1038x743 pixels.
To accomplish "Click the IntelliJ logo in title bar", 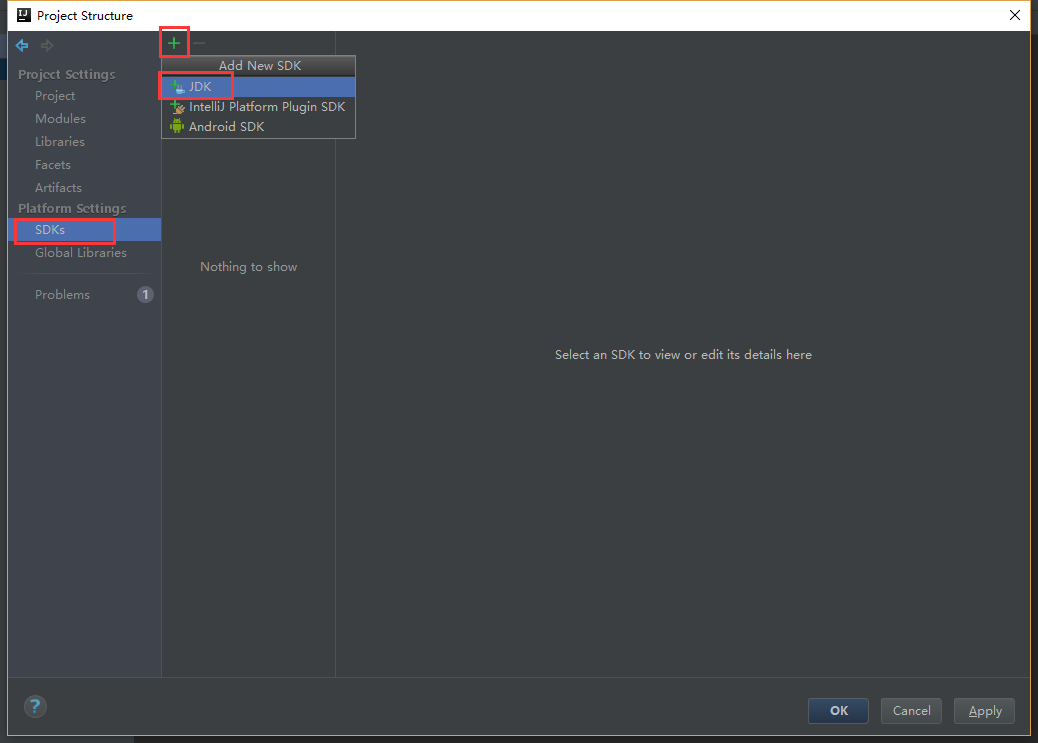I will pyautogui.click(x=24, y=15).
